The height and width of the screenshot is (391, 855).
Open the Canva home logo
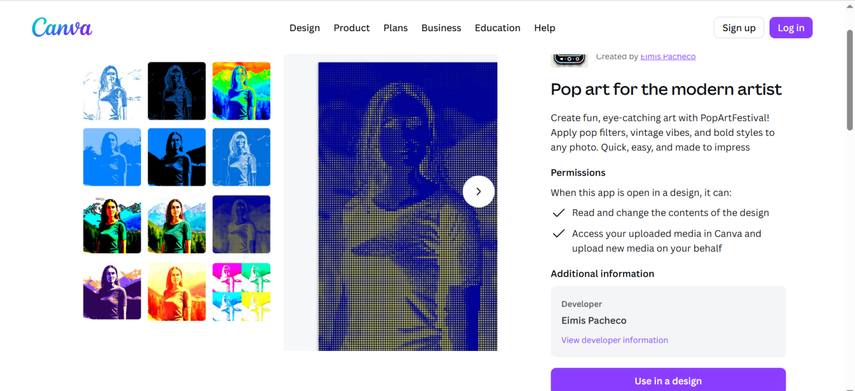point(62,27)
